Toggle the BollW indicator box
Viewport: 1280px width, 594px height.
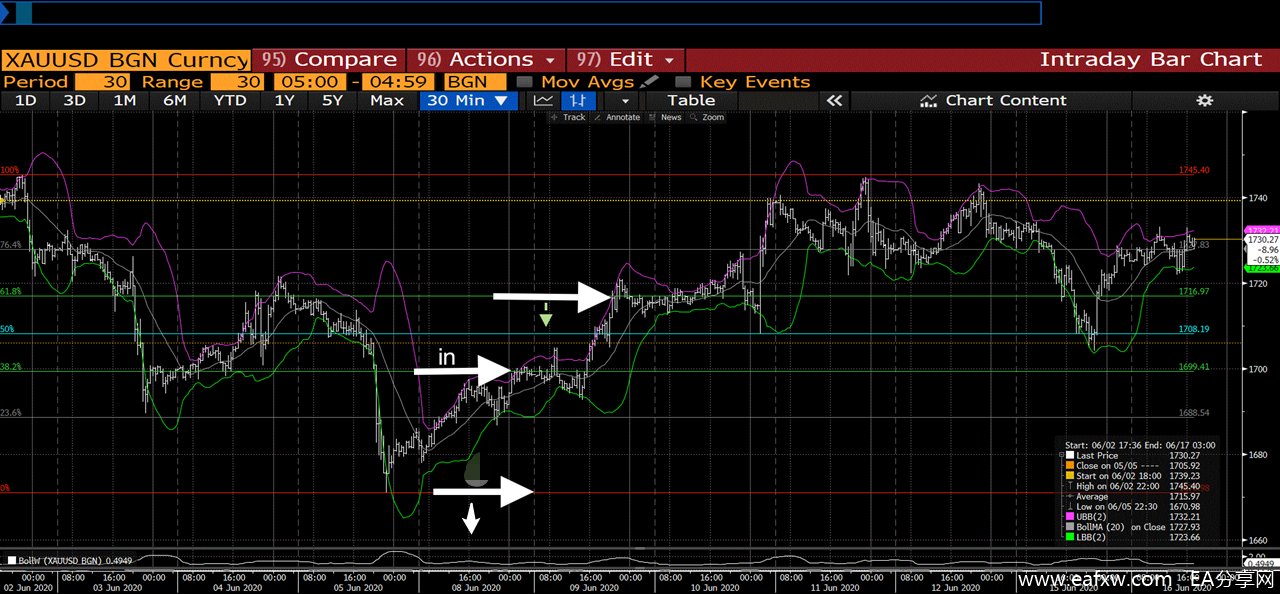11,560
